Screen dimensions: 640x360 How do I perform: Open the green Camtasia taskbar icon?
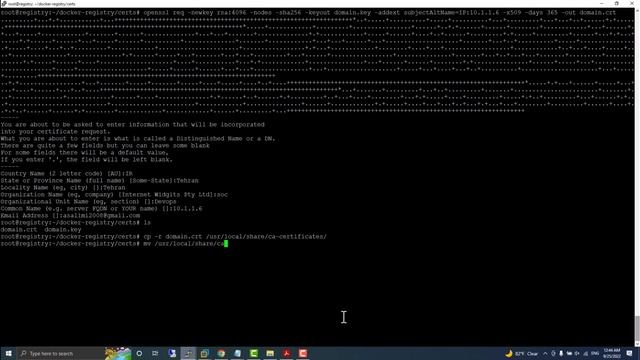click(253, 353)
